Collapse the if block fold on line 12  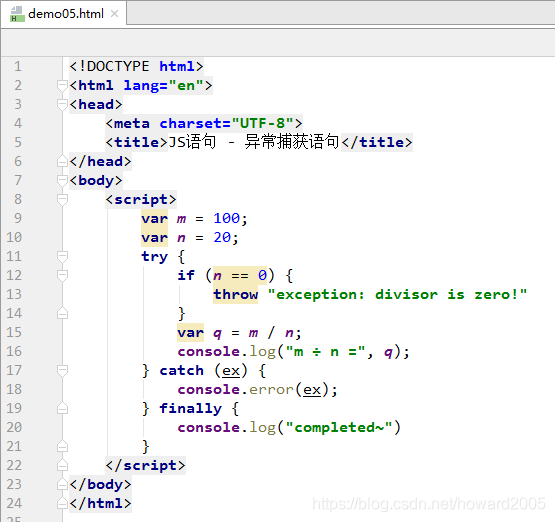pyautogui.click(x=62, y=275)
